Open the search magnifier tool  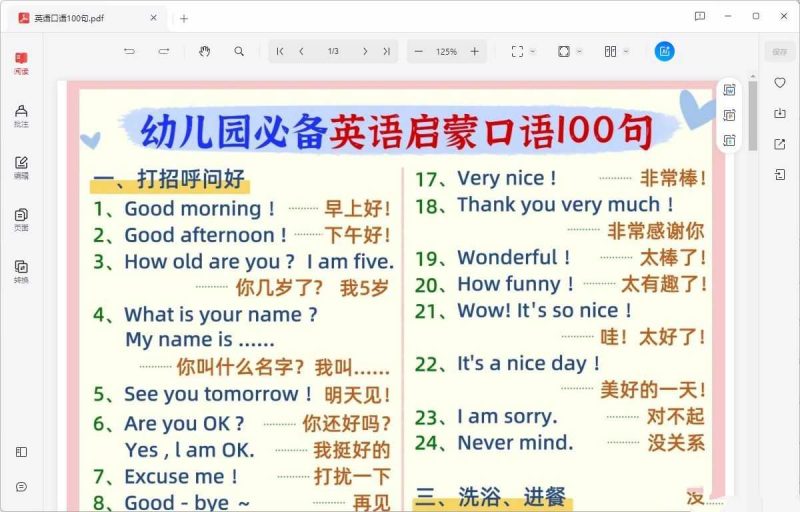(239, 51)
